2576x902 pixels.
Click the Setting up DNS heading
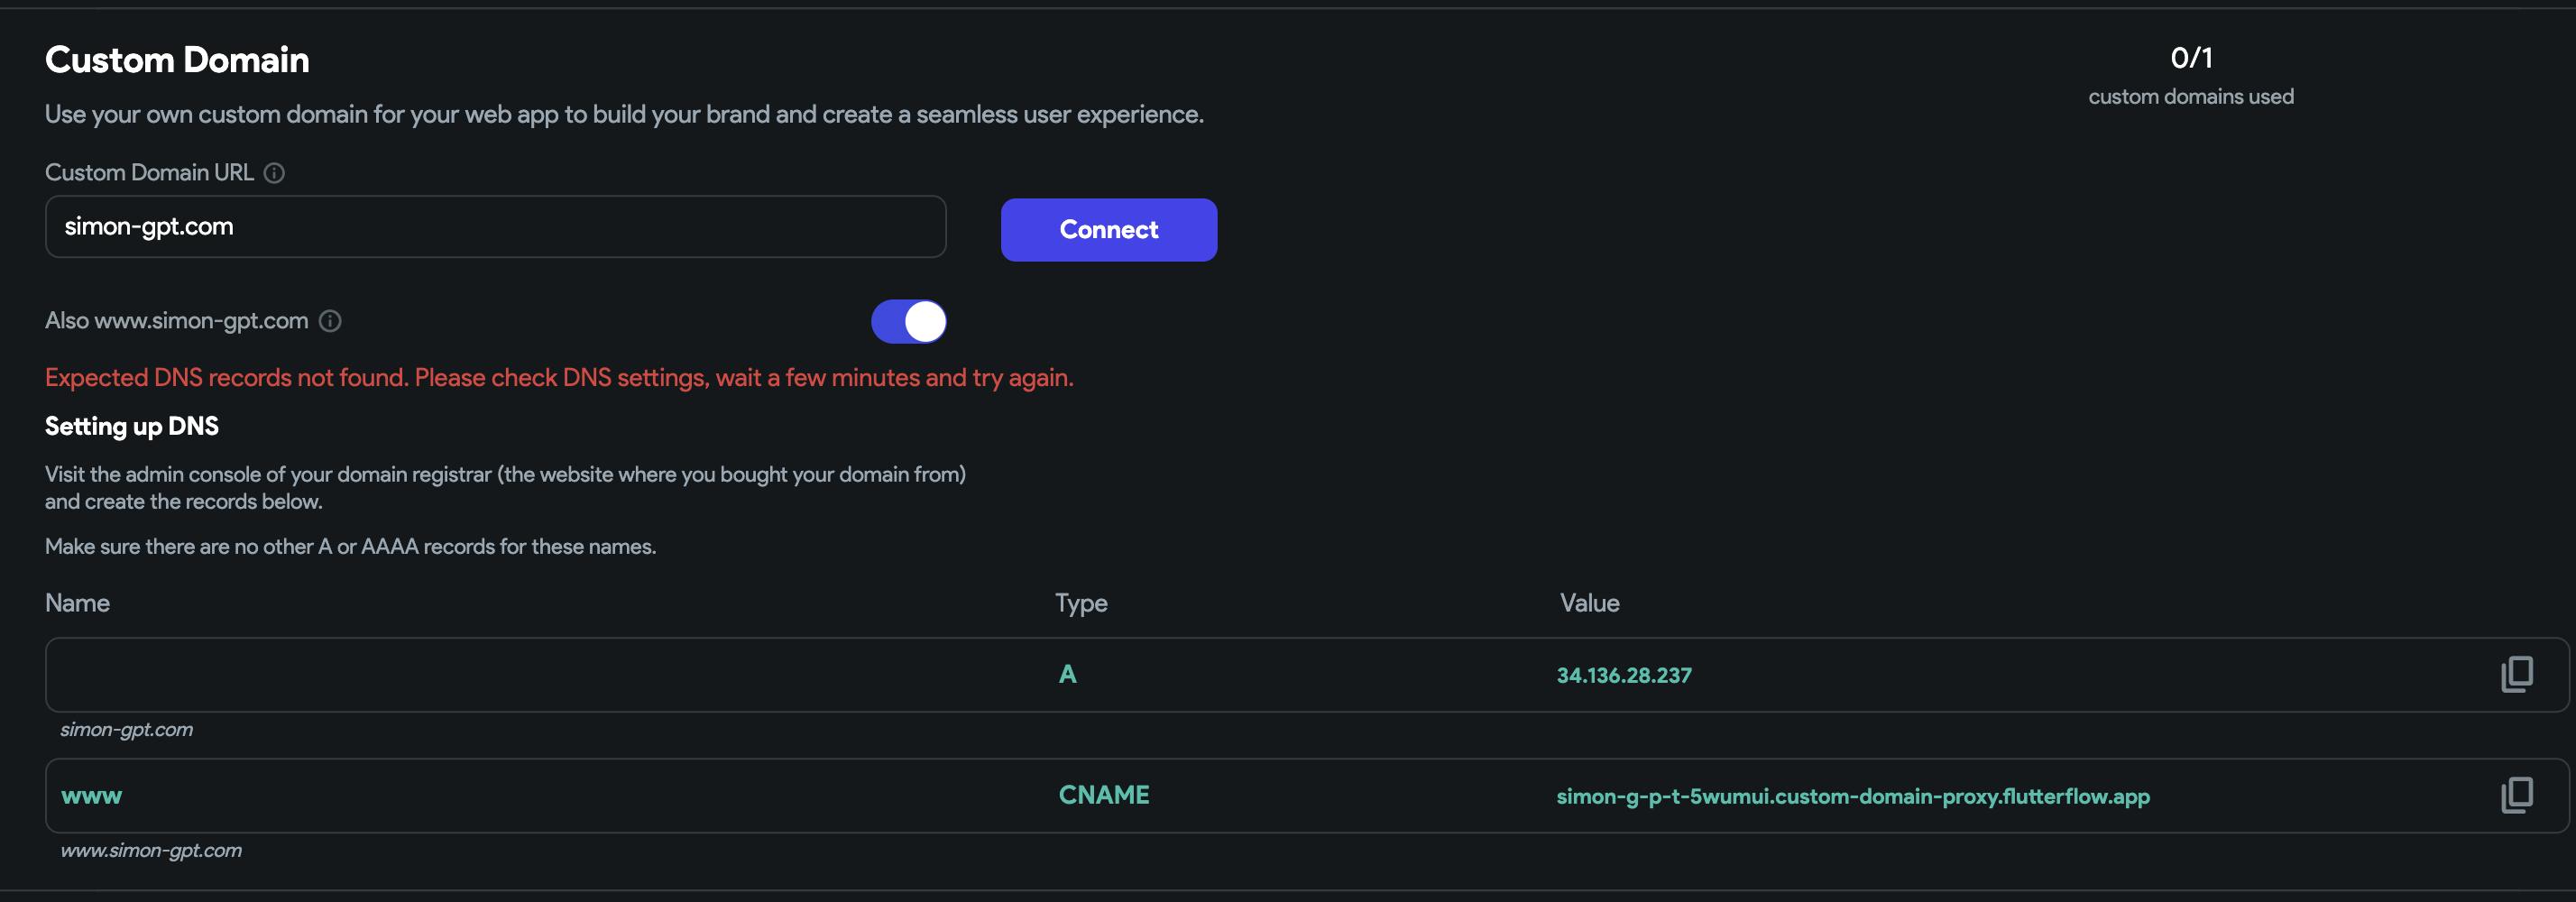(x=131, y=426)
